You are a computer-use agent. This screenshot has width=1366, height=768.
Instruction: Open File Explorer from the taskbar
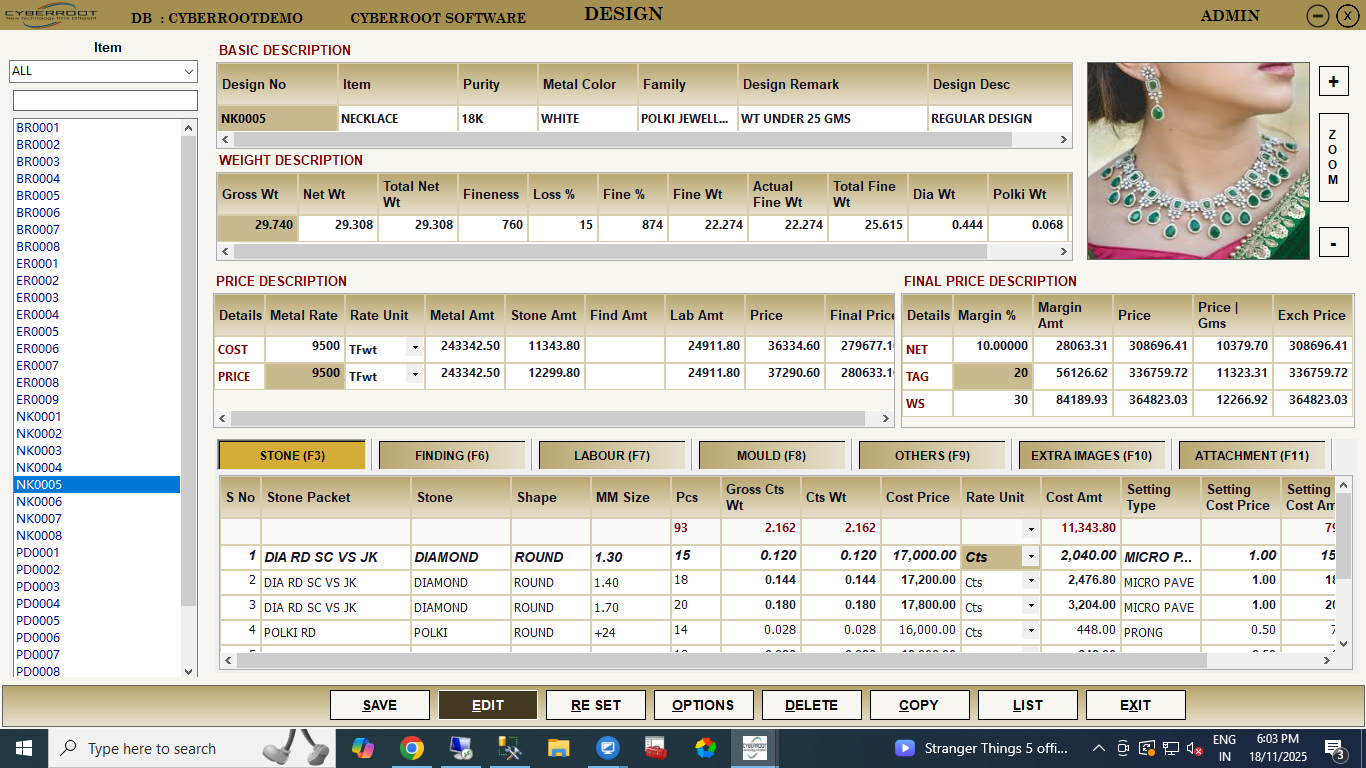pyautogui.click(x=558, y=748)
